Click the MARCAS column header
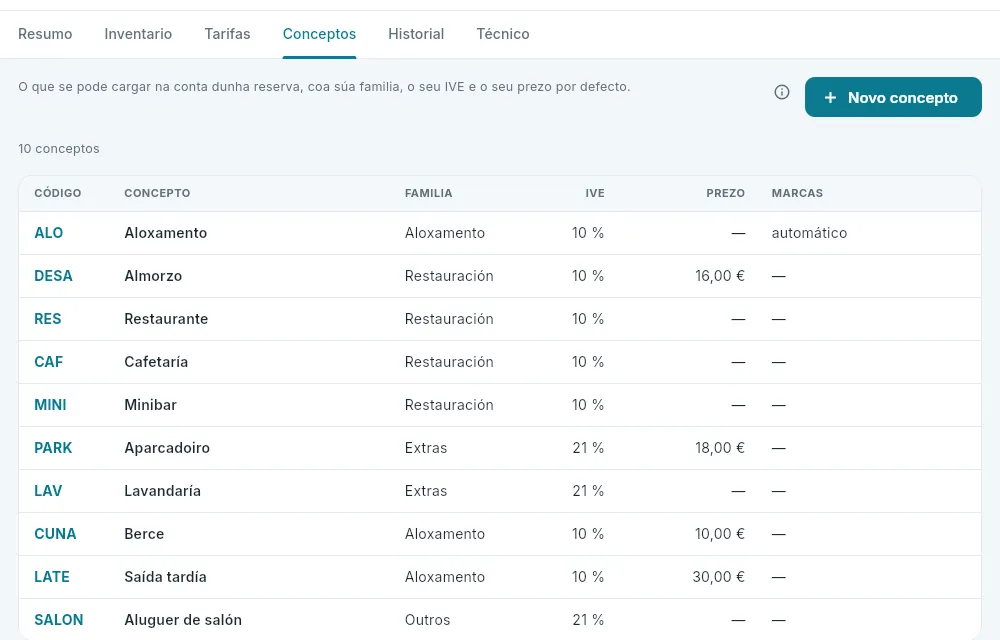The width and height of the screenshot is (1000, 640). tap(797, 193)
